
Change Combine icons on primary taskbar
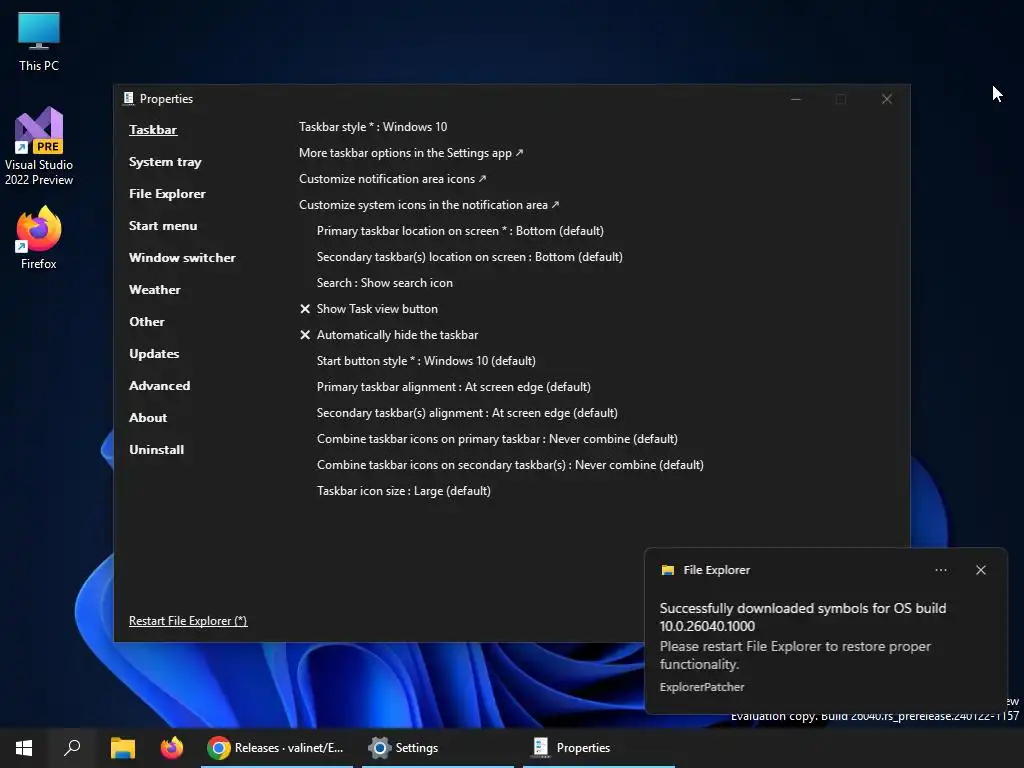coord(497,439)
